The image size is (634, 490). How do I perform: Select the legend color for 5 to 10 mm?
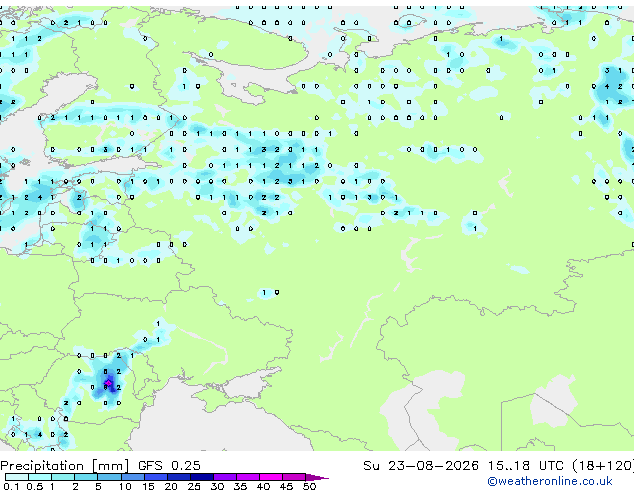tap(109, 477)
